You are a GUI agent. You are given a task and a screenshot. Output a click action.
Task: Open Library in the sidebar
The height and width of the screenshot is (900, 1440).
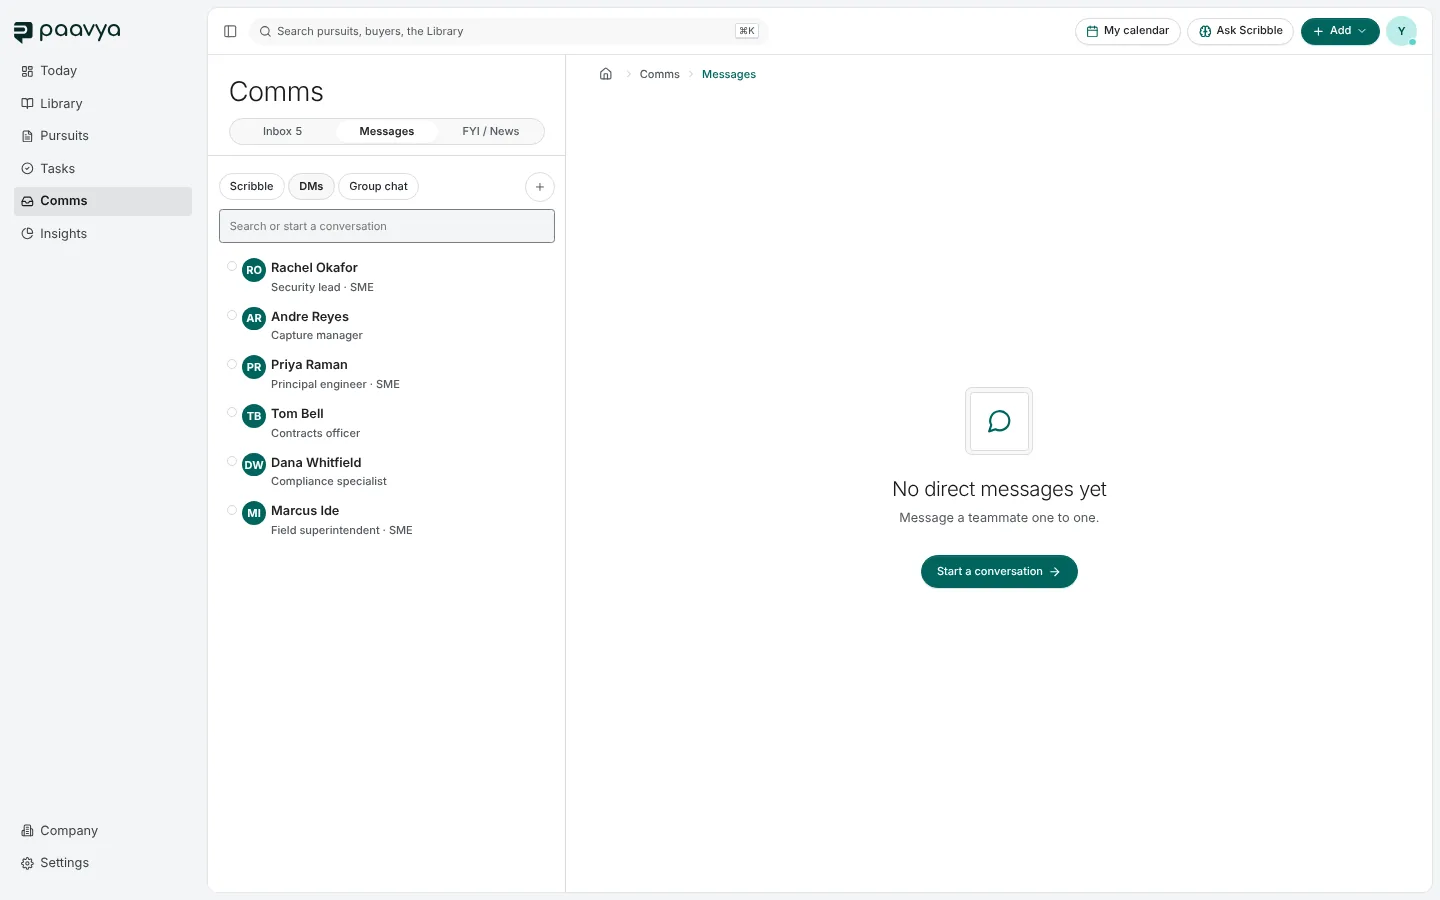pos(103,104)
